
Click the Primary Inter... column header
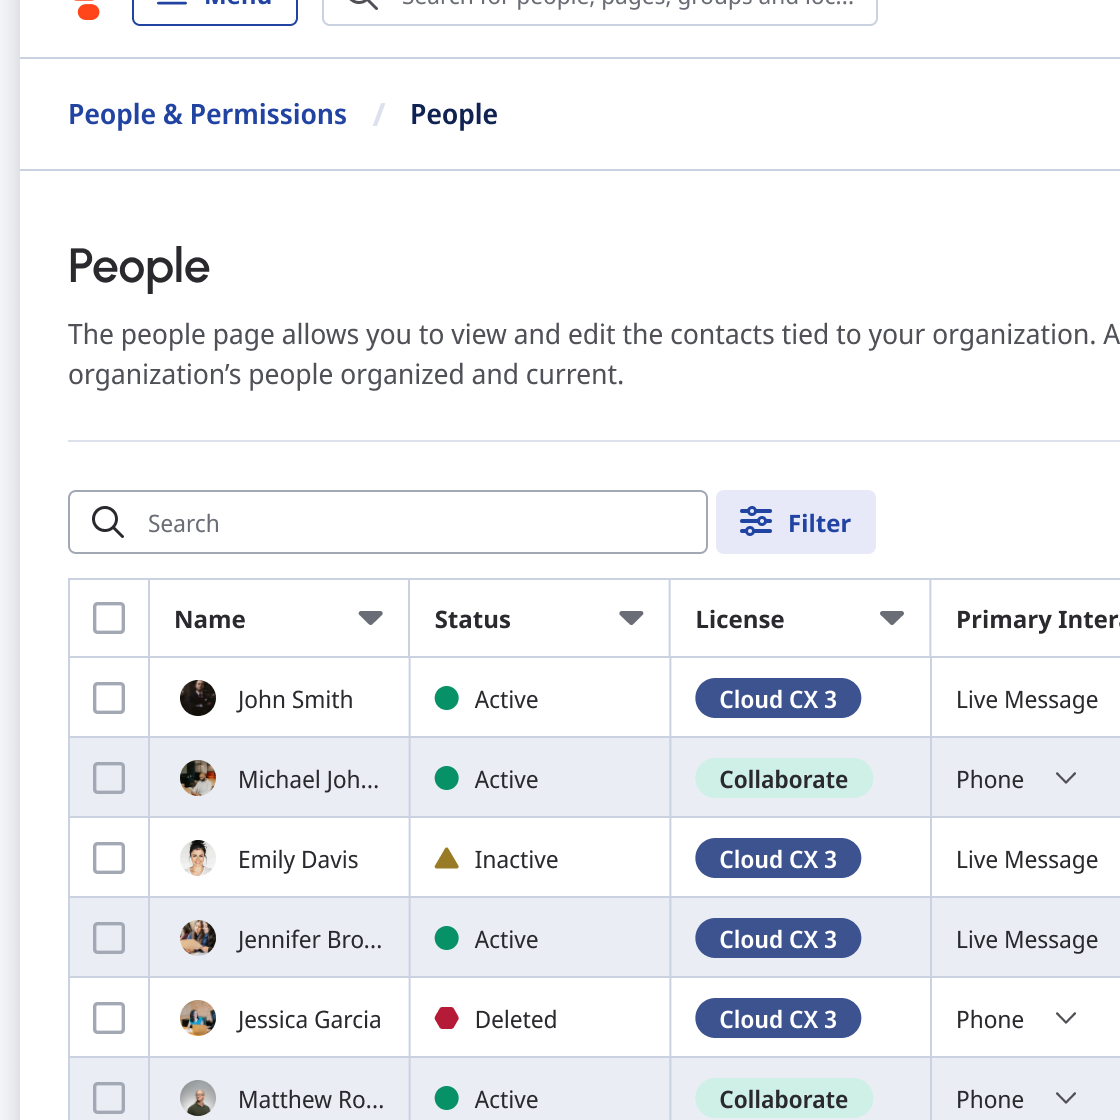click(x=1038, y=619)
